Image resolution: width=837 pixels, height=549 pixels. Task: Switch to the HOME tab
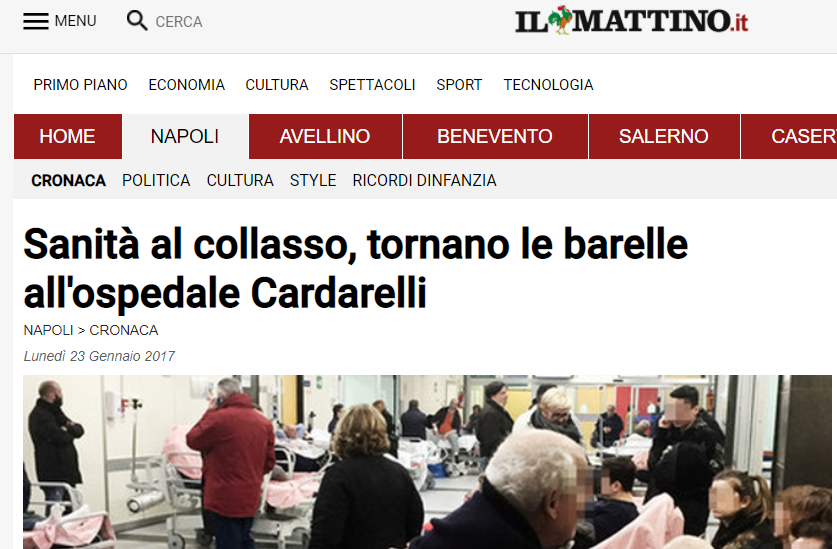68,136
